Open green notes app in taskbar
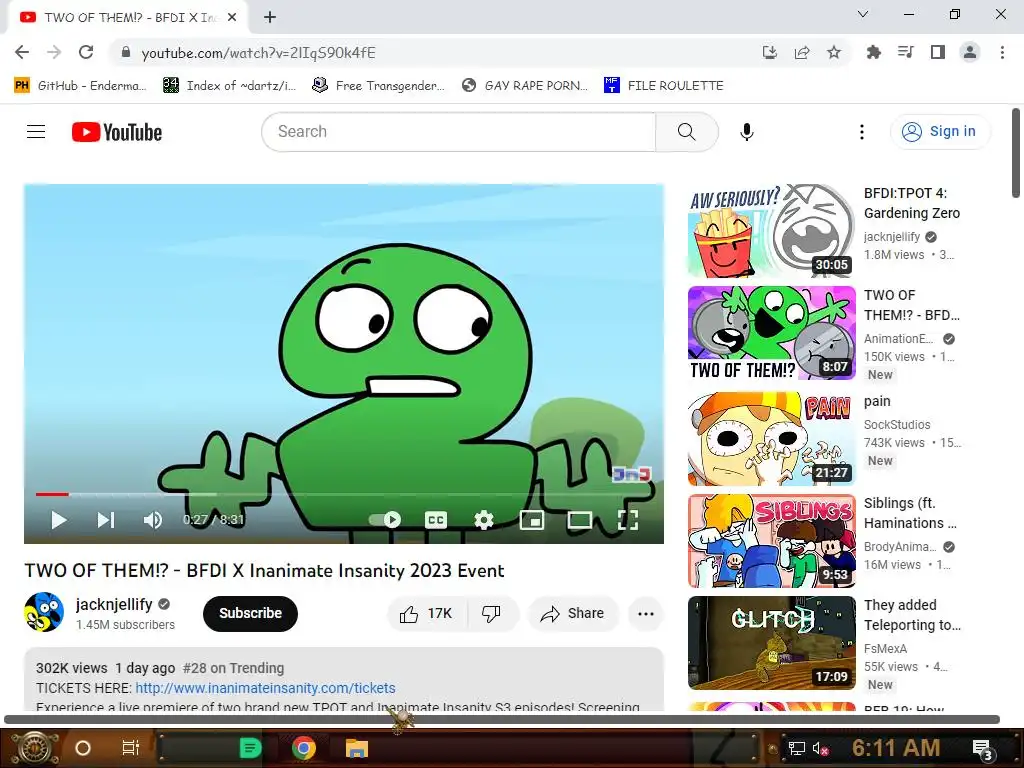This screenshot has width=1024, height=768. coord(250,748)
